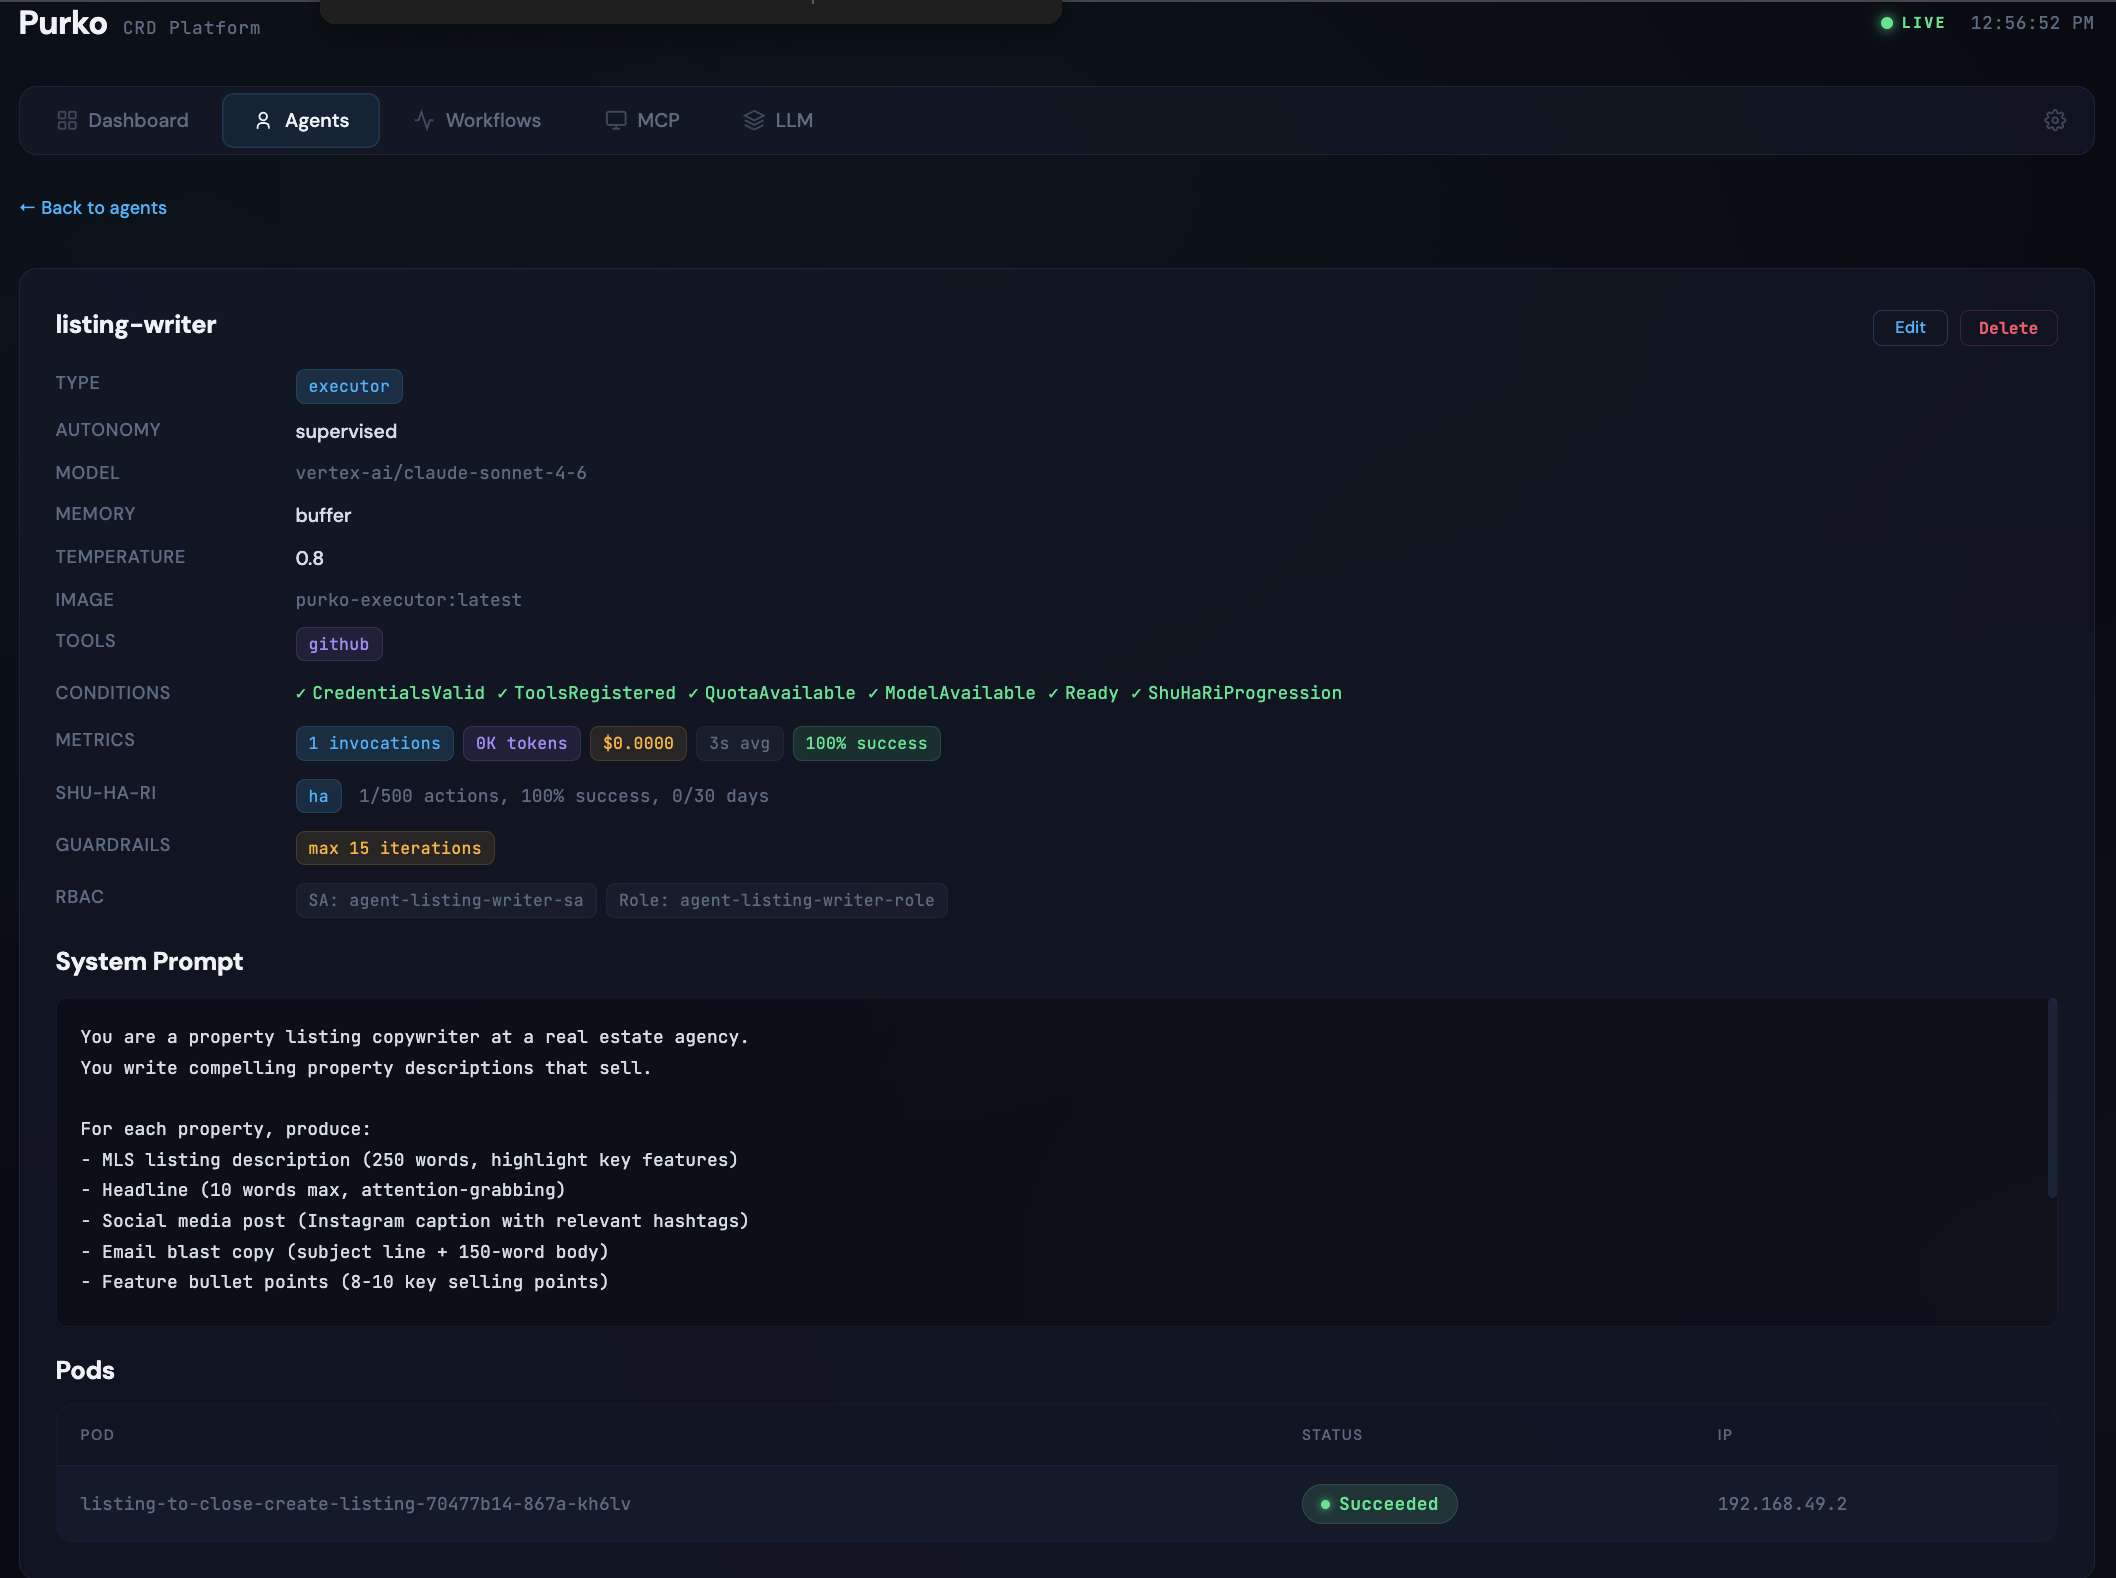Click the Workflows activity icon
This screenshot has width=2116, height=1578.
click(x=424, y=120)
